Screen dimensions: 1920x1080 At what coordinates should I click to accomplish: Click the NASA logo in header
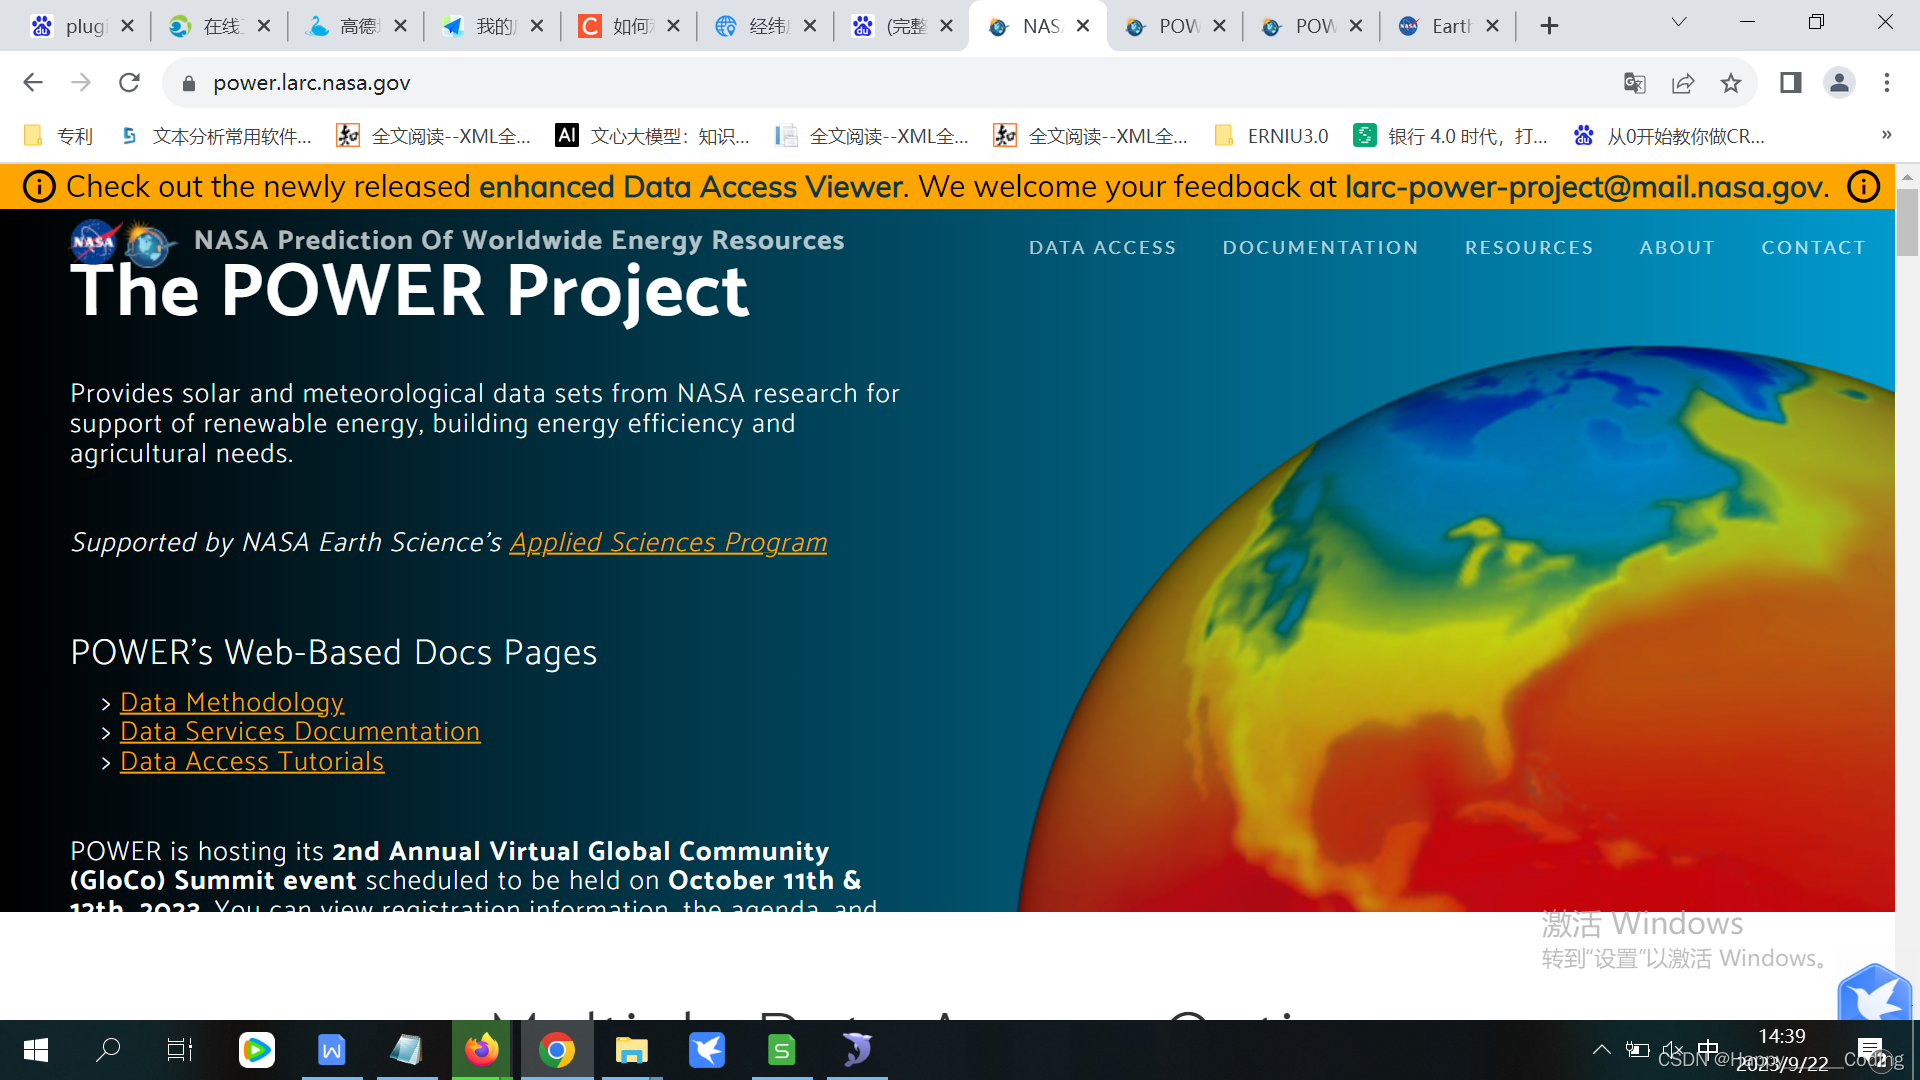point(94,241)
